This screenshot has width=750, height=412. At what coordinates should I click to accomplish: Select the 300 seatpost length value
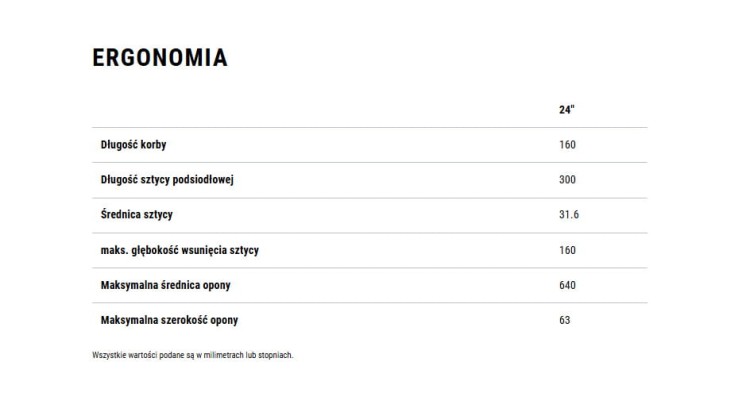point(568,180)
